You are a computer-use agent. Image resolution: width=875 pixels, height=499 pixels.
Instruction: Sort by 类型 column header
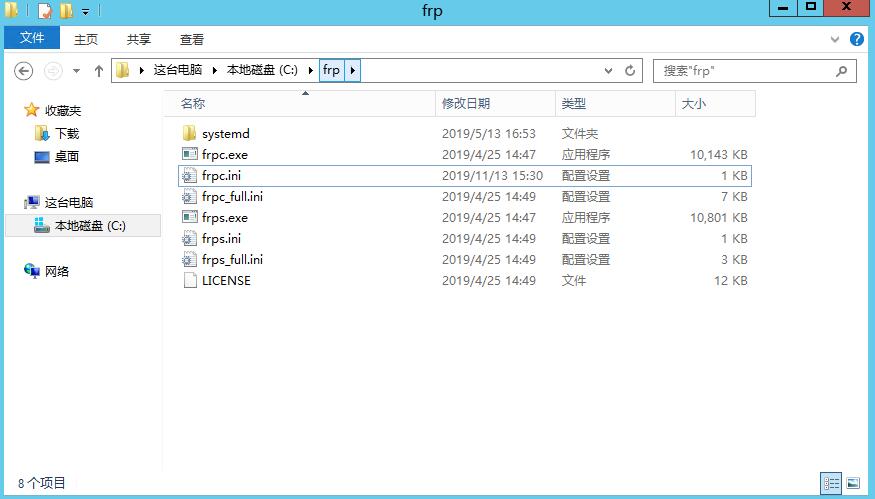616,103
